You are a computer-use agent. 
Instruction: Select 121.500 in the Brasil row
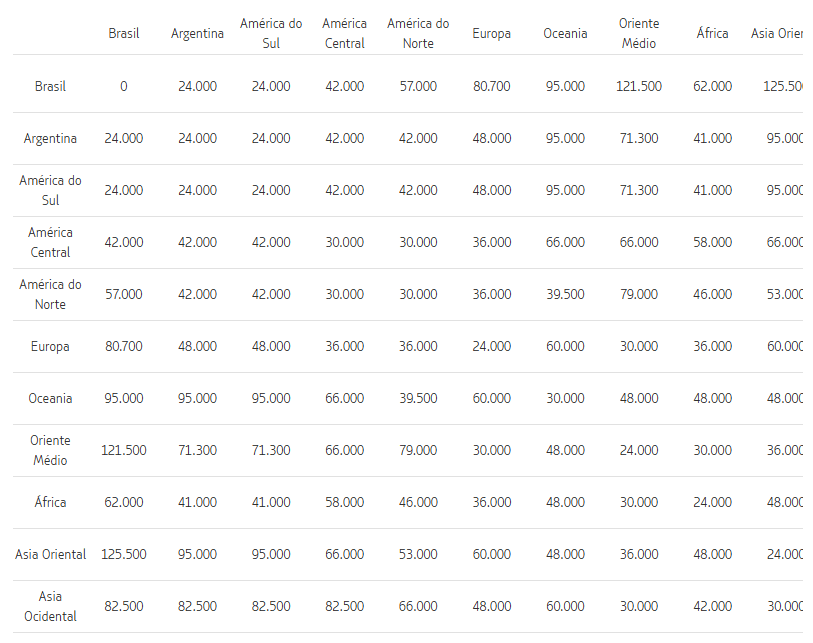(638, 86)
